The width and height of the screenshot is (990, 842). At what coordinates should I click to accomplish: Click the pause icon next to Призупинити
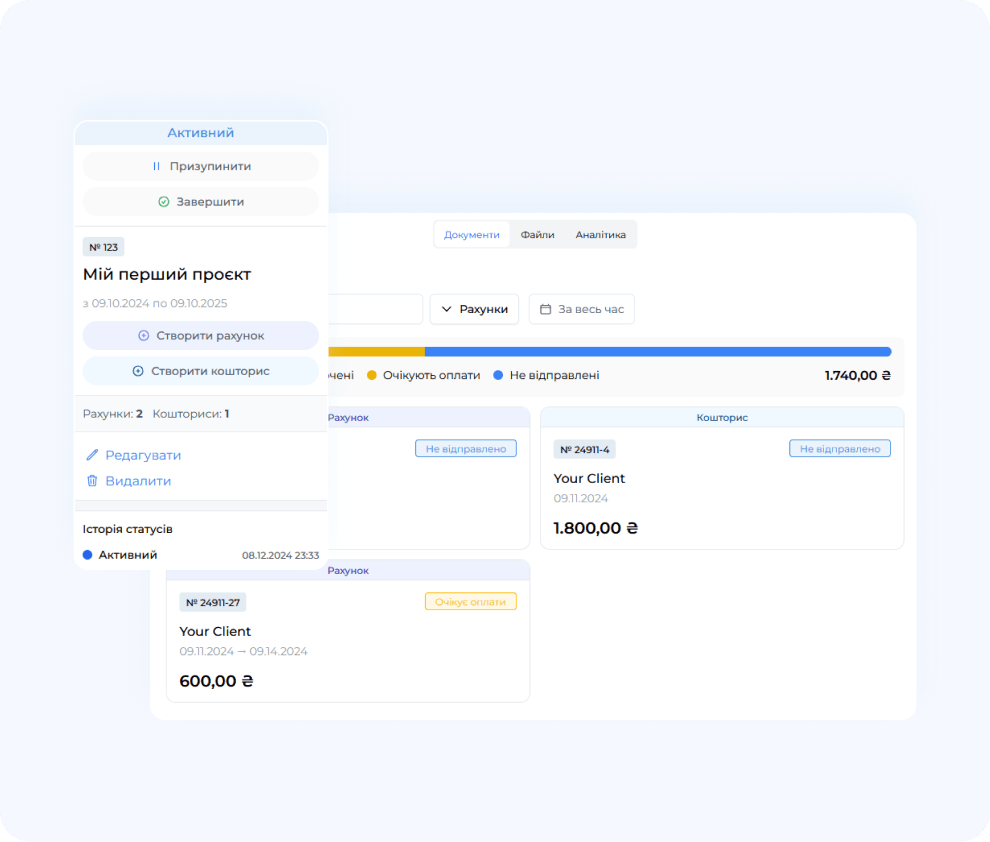[156, 167]
